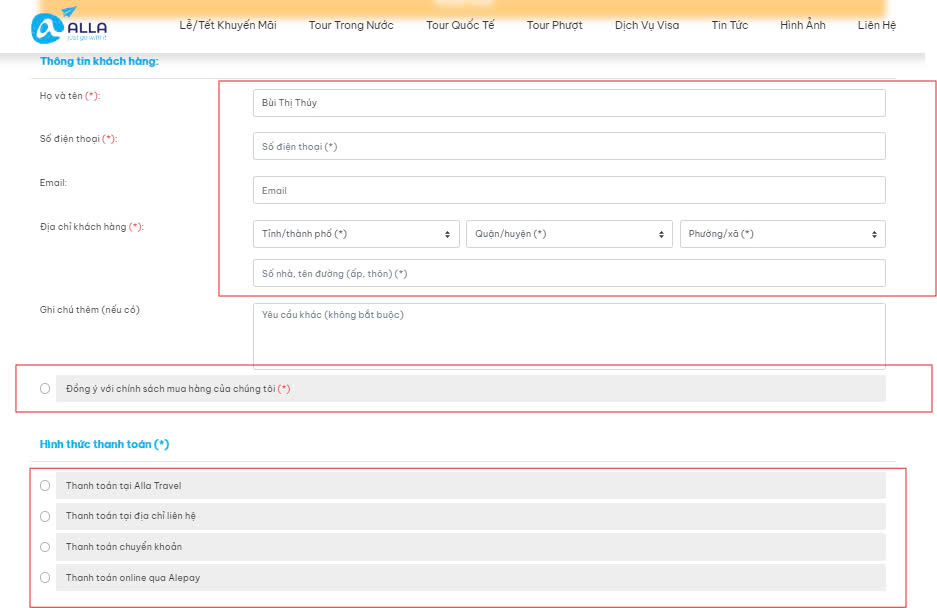Select Thanh toán tại Alla Travel option

45,485
